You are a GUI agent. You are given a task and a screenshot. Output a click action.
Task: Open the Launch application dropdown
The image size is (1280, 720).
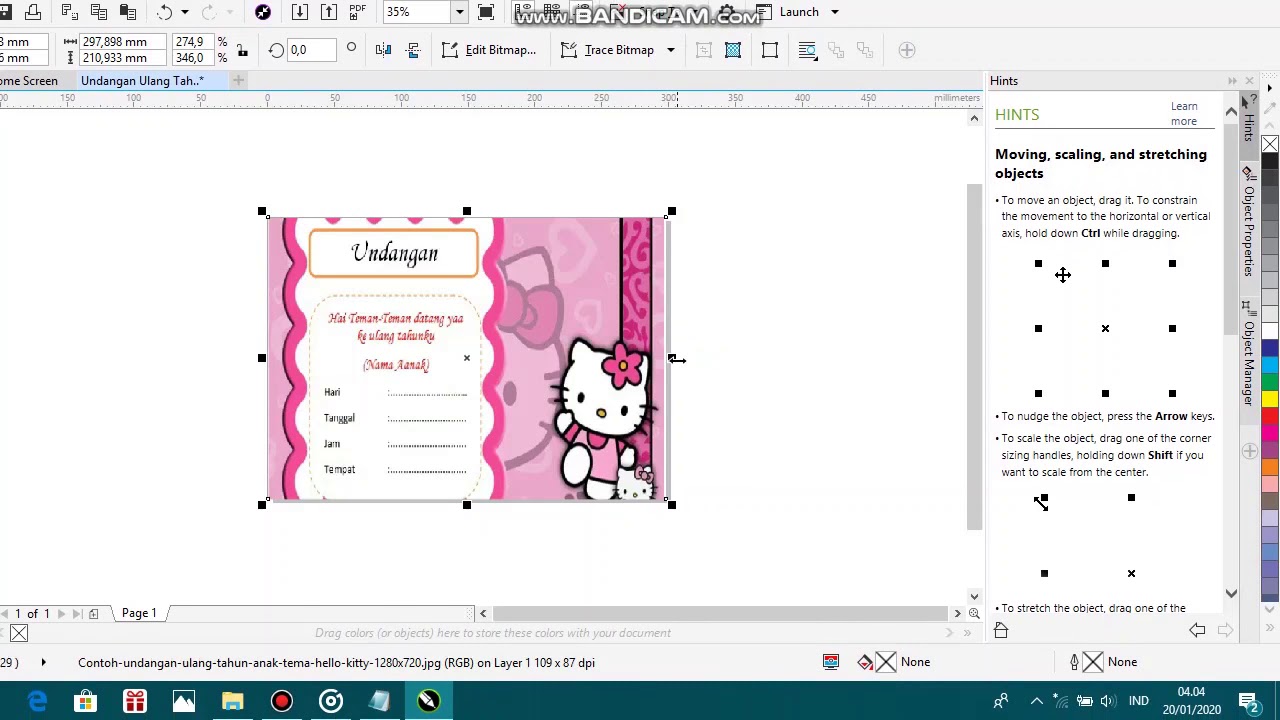(808, 12)
